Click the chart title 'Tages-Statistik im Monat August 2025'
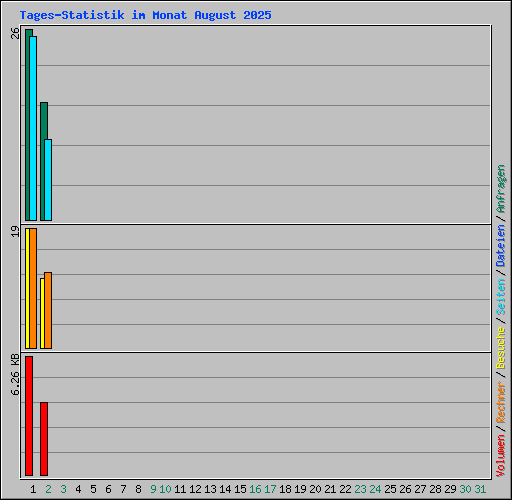This screenshot has height=500, width=512. click(x=145, y=15)
